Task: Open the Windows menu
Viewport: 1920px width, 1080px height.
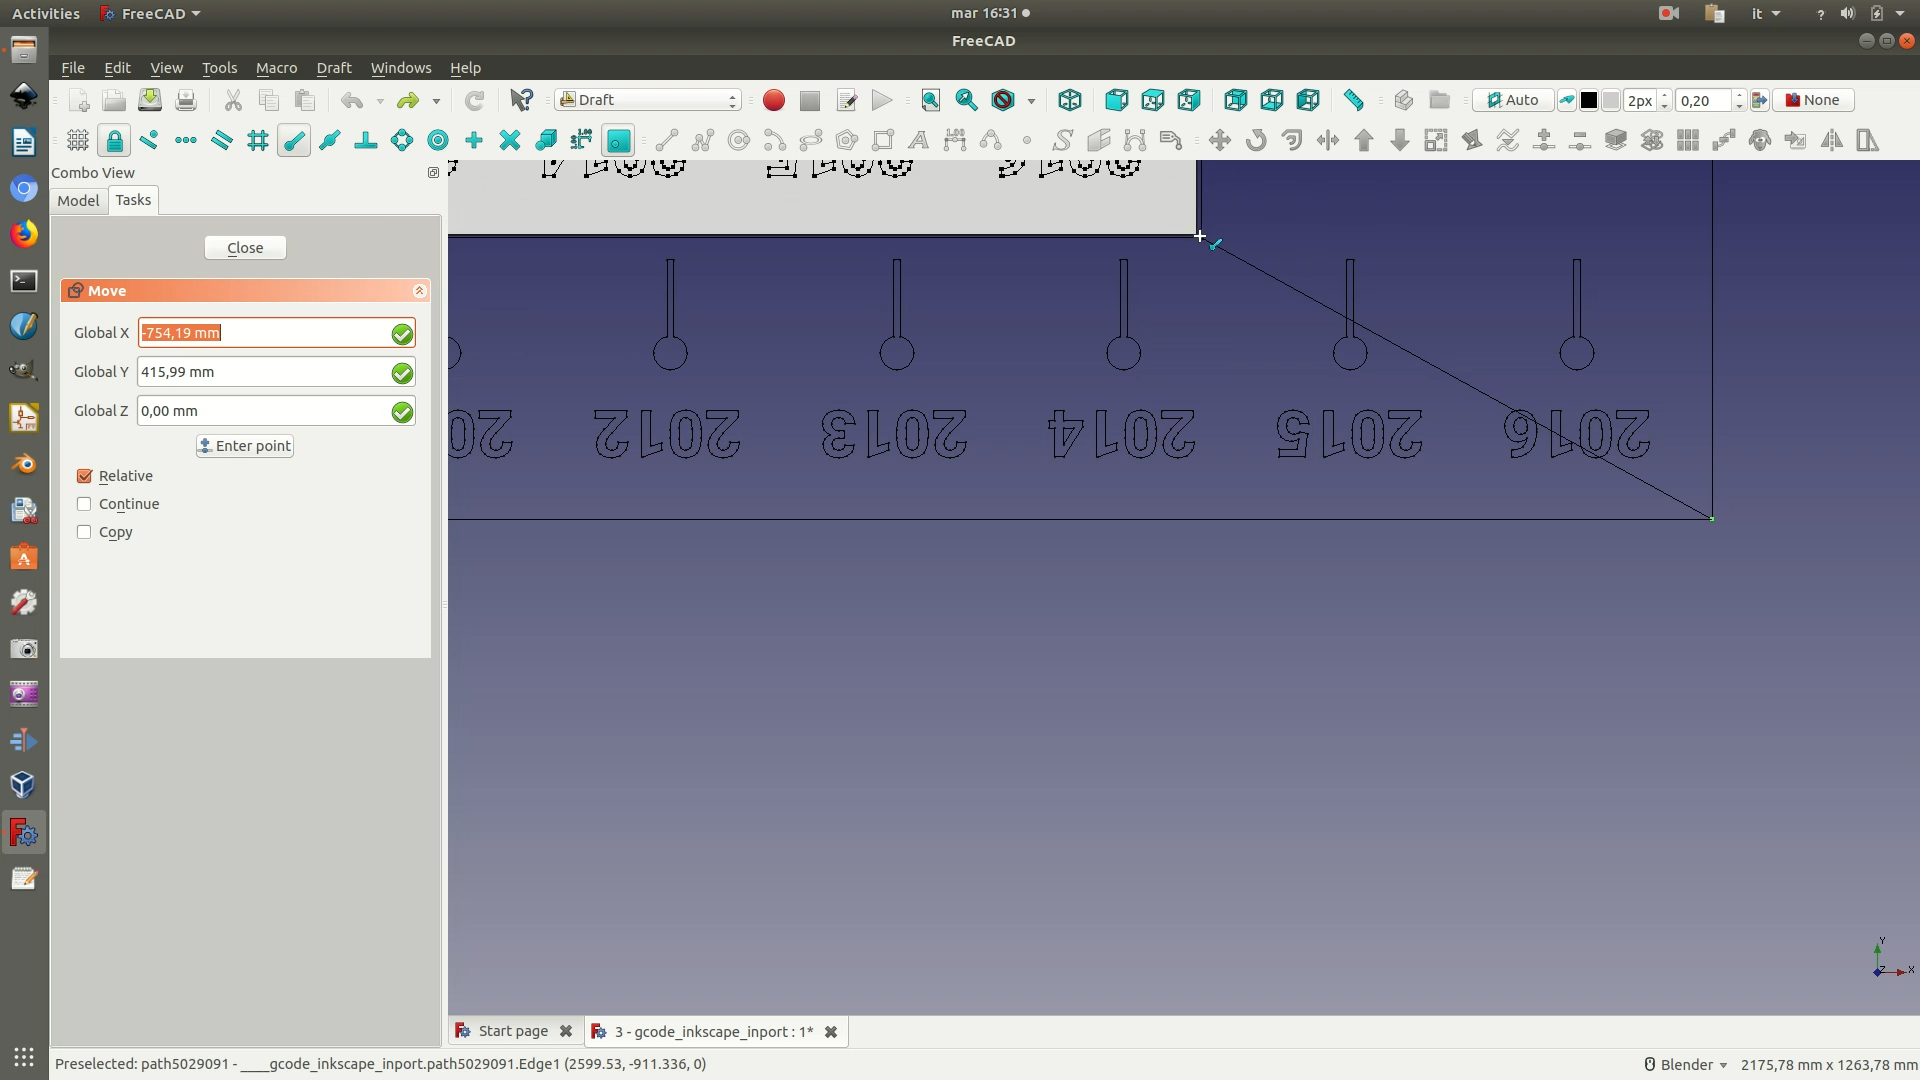Action: 401,68
